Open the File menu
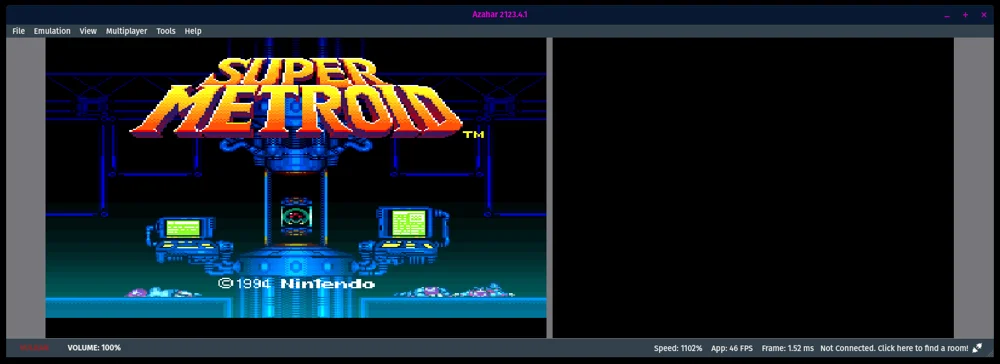Image resolution: width=1000 pixels, height=364 pixels. [18, 31]
